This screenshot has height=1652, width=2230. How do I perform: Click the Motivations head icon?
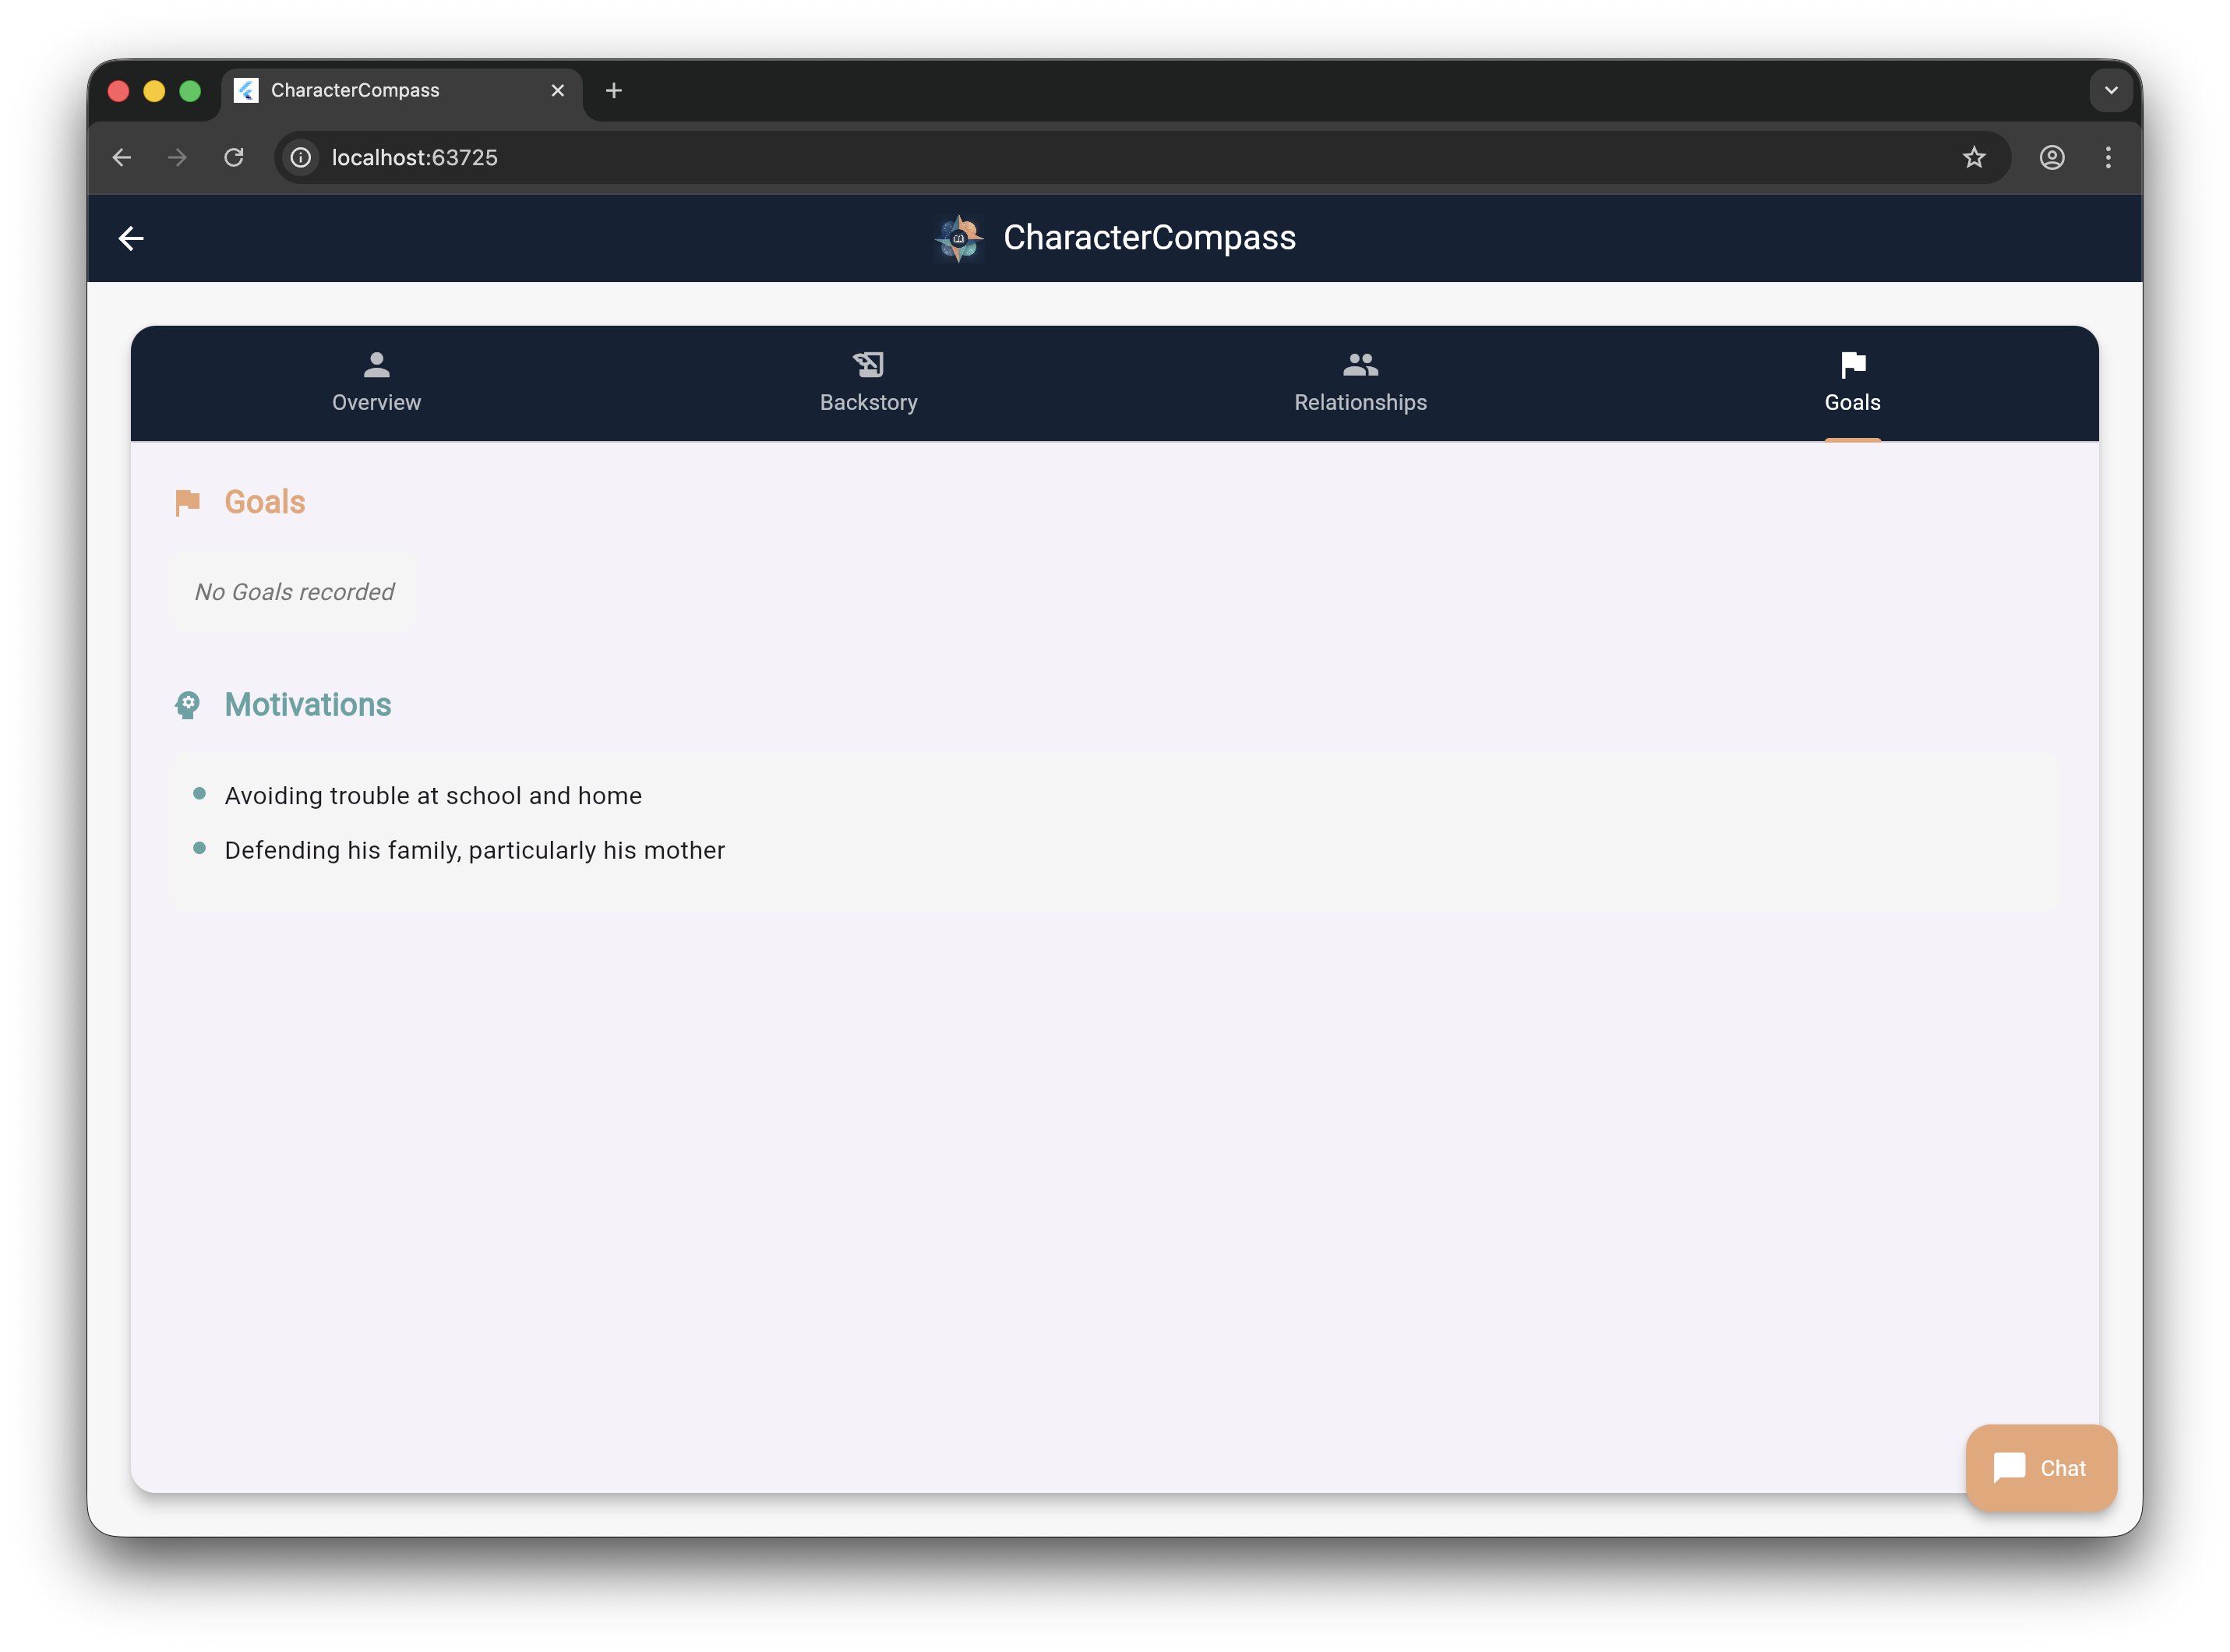pos(187,705)
